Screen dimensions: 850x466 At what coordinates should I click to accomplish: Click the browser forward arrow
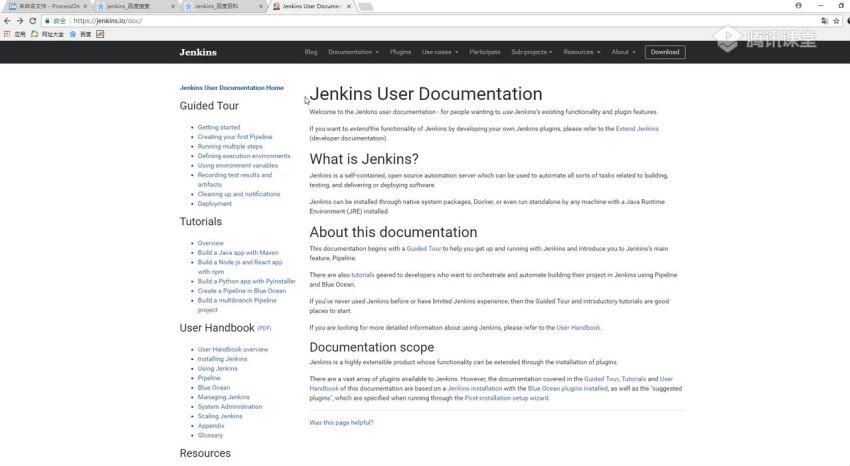coord(20,21)
